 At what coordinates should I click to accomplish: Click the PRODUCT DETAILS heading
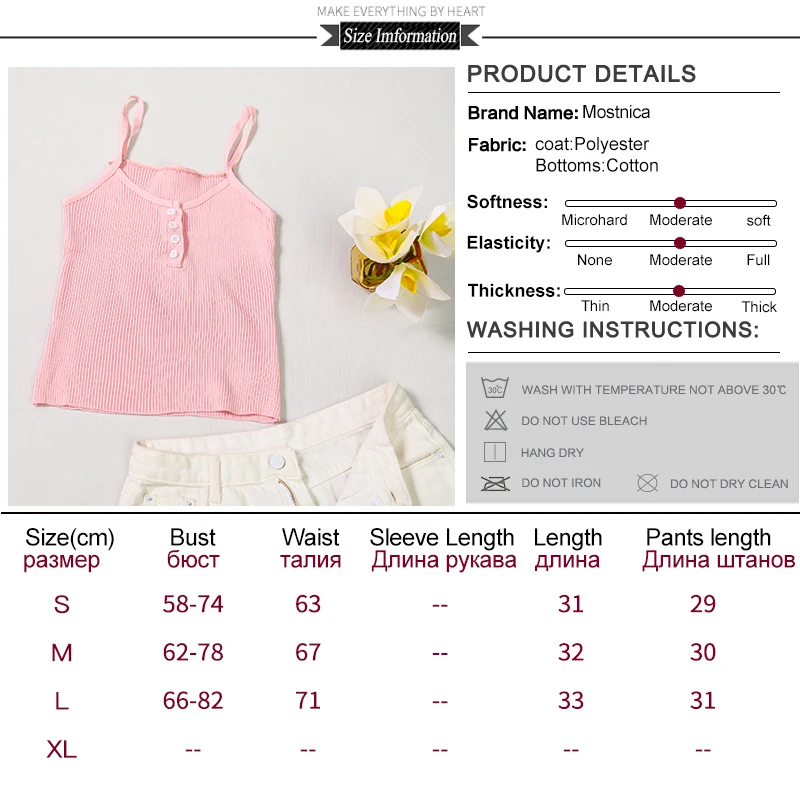(x=582, y=74)
